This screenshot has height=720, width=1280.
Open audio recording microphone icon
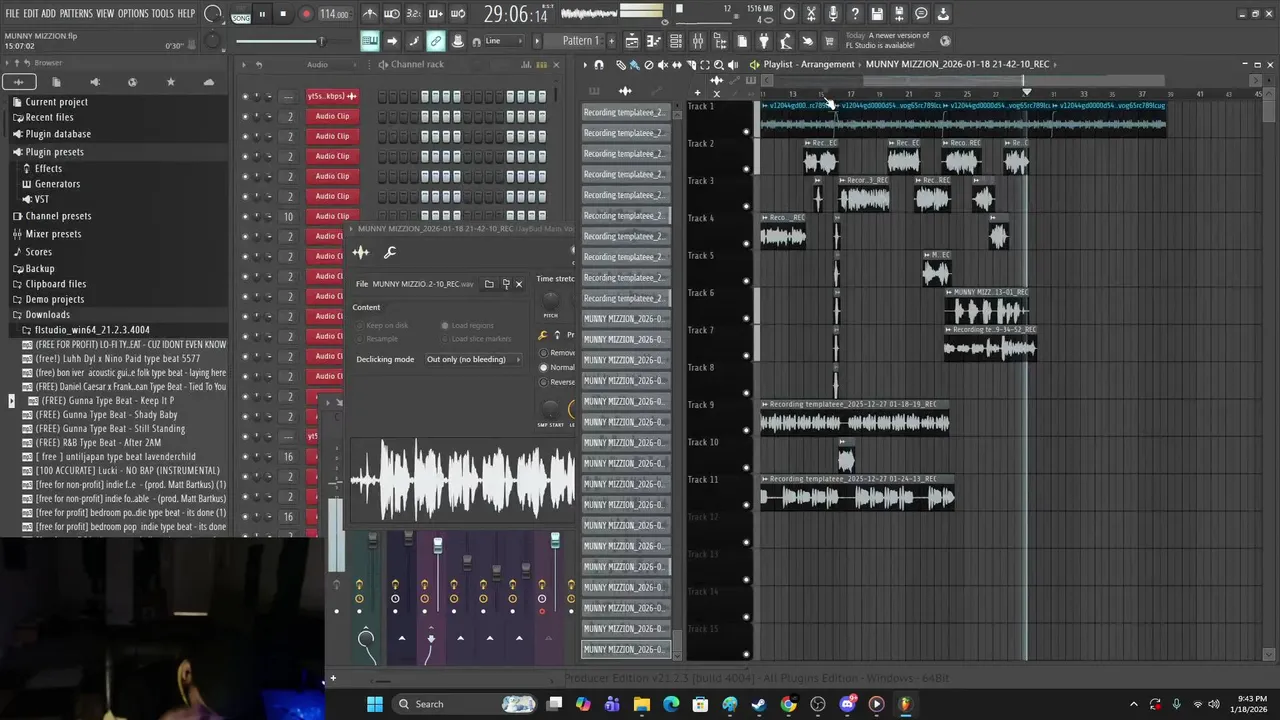click(833, 14)
